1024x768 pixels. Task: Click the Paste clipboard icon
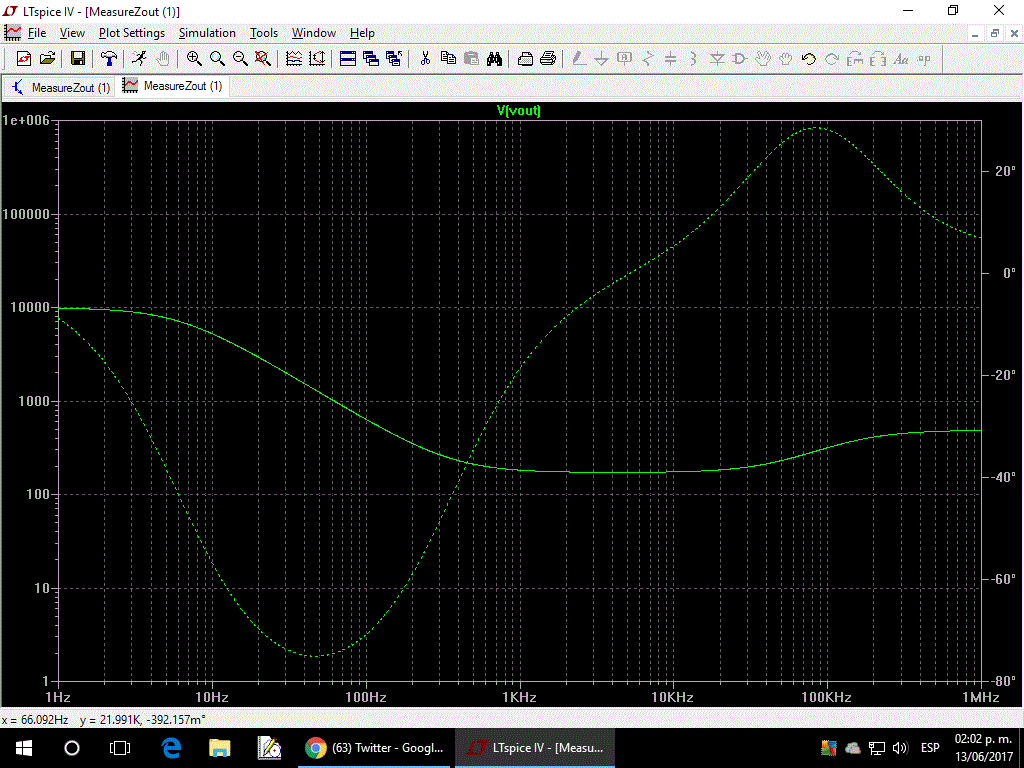(471, 59)
